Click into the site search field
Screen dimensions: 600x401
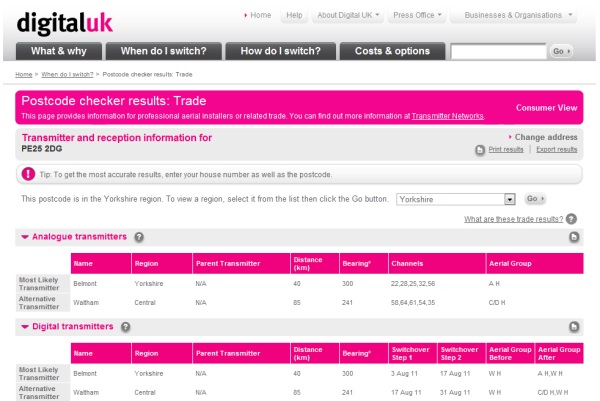499,52
